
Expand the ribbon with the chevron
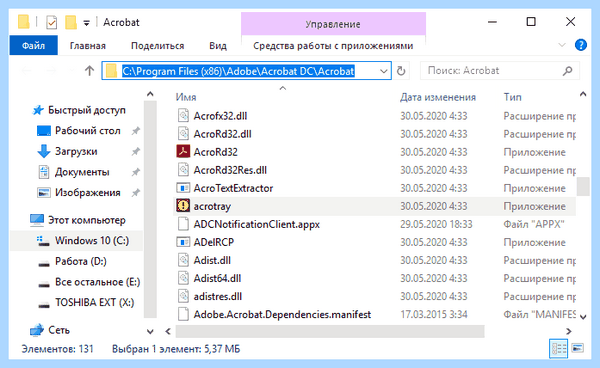click(561, 45)
